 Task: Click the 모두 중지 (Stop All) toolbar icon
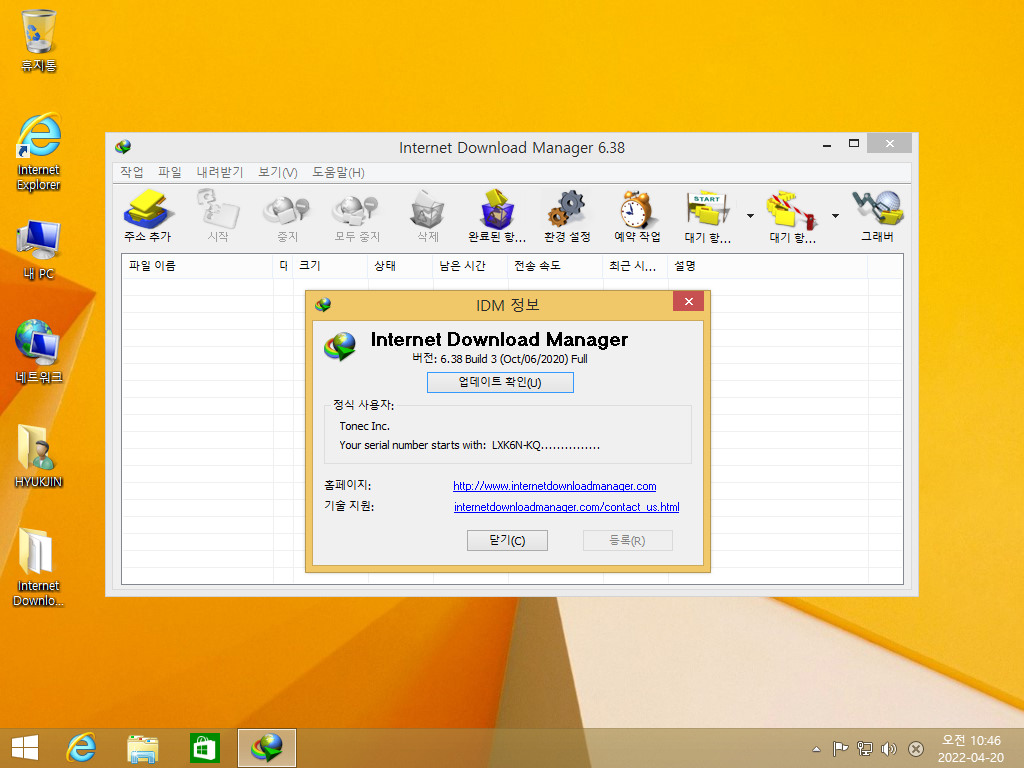coord(357,216)
